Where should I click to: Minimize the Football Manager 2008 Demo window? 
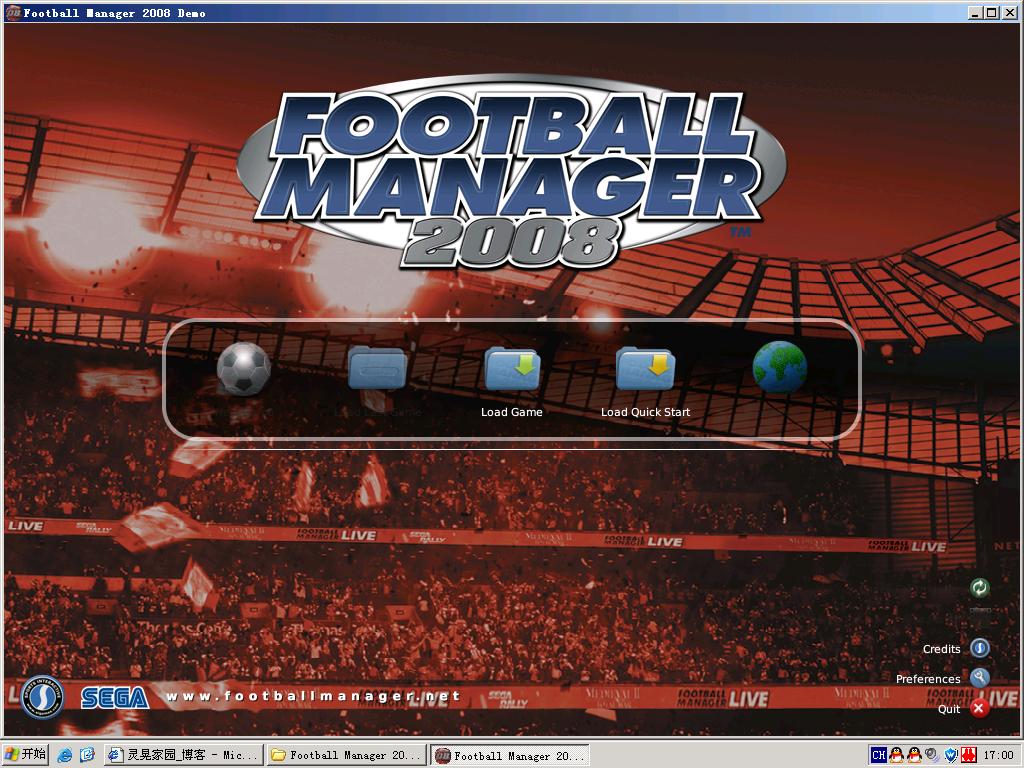tap(975, 12)
